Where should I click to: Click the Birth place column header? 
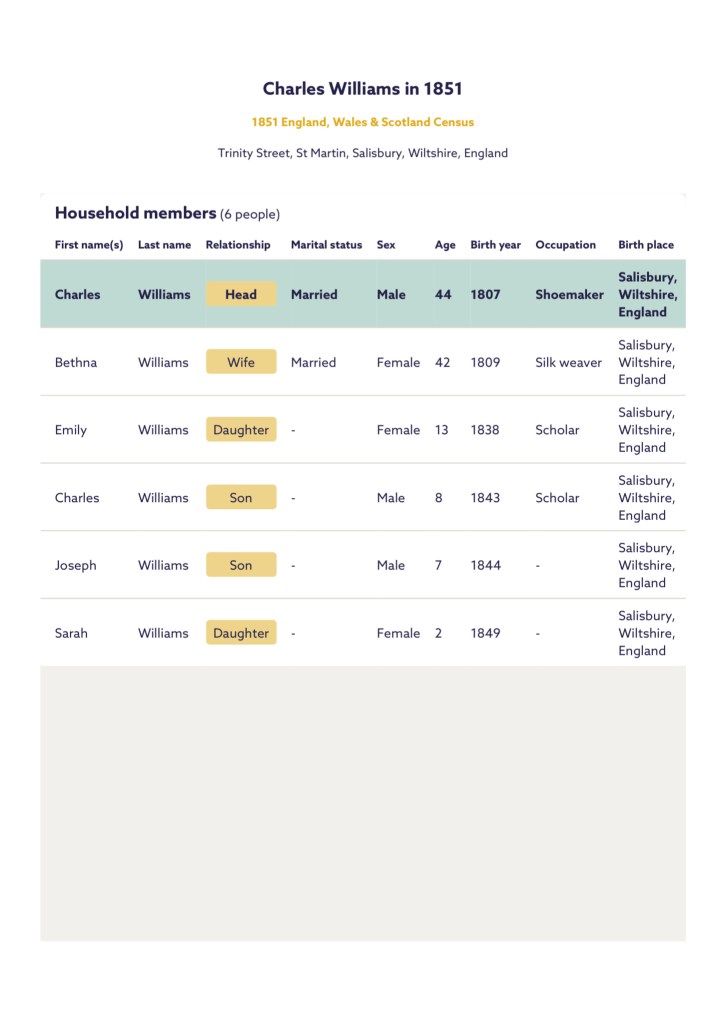point(645,245)
